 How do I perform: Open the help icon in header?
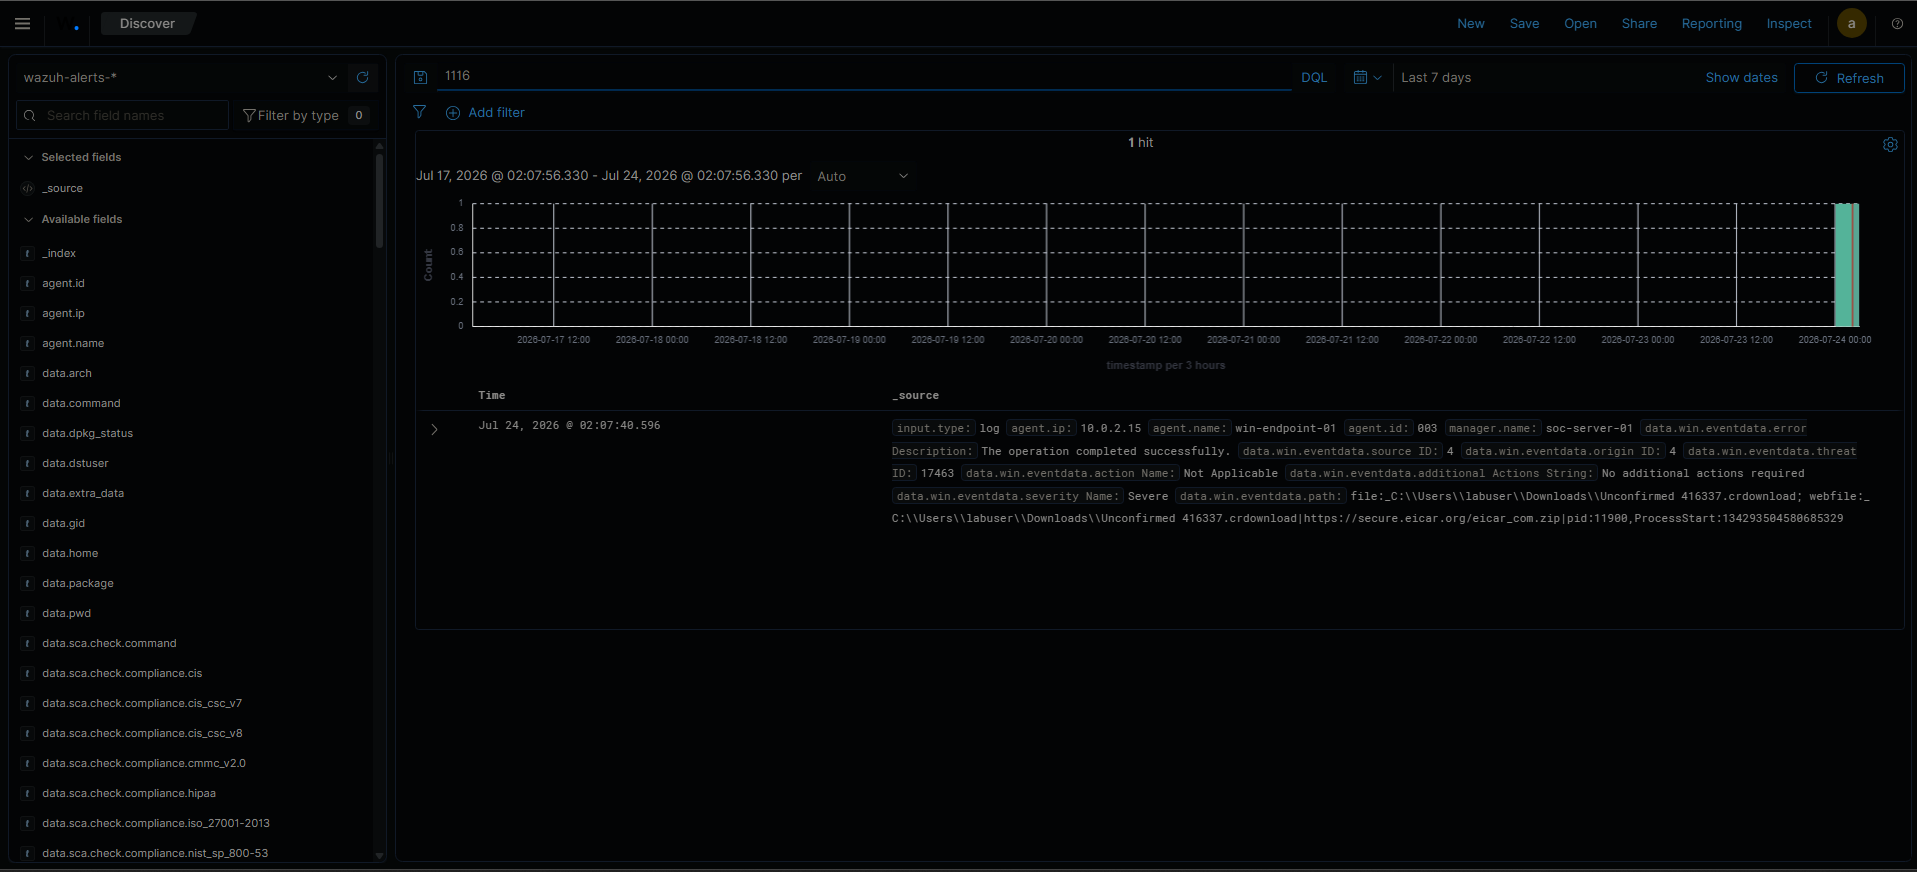tap(1897, 24)
